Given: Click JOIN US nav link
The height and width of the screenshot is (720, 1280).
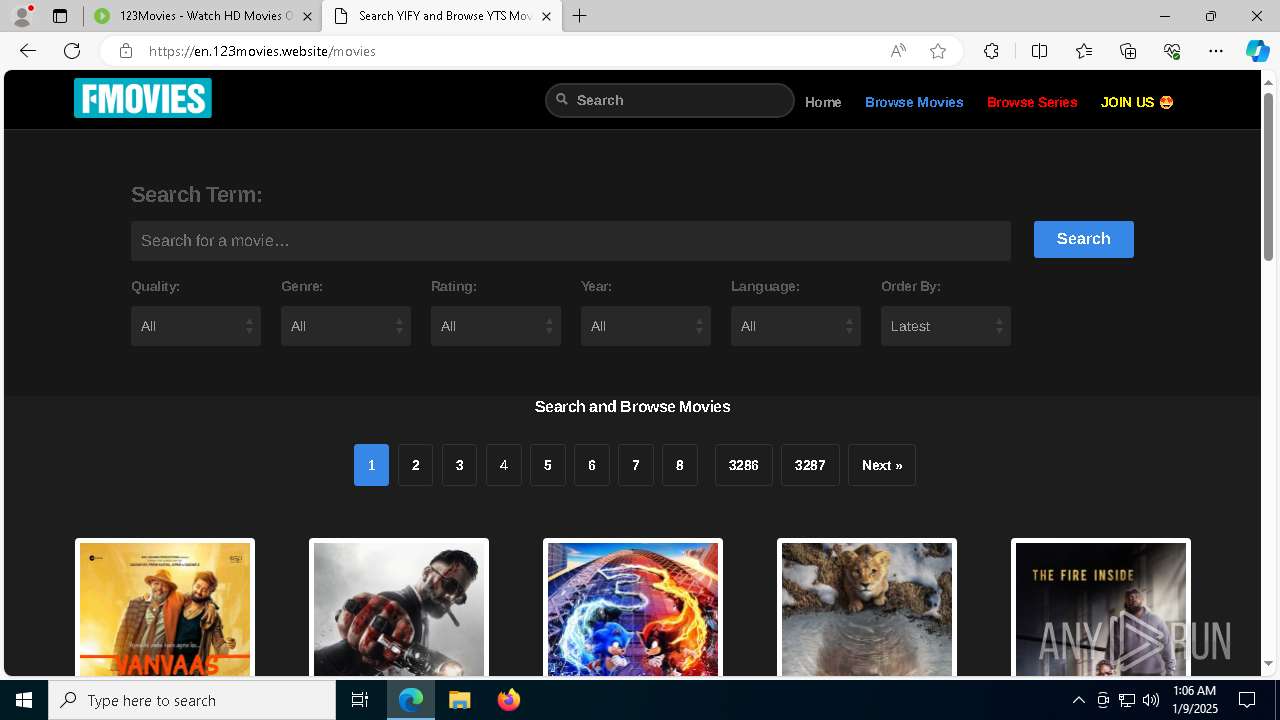Looking at the screenshot, I should point(1137,102).
